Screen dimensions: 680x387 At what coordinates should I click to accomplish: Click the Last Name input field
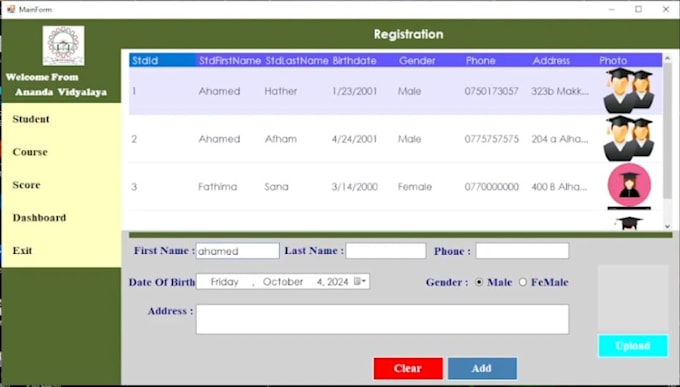coord(386,251)
